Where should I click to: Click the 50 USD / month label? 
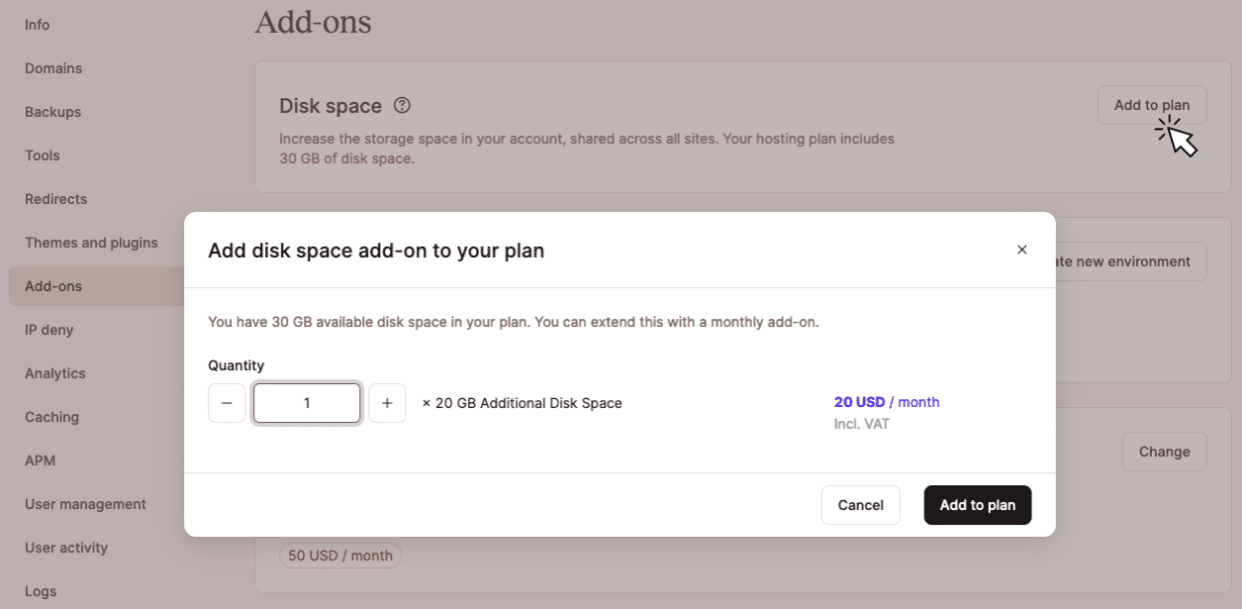pos(340,555)
